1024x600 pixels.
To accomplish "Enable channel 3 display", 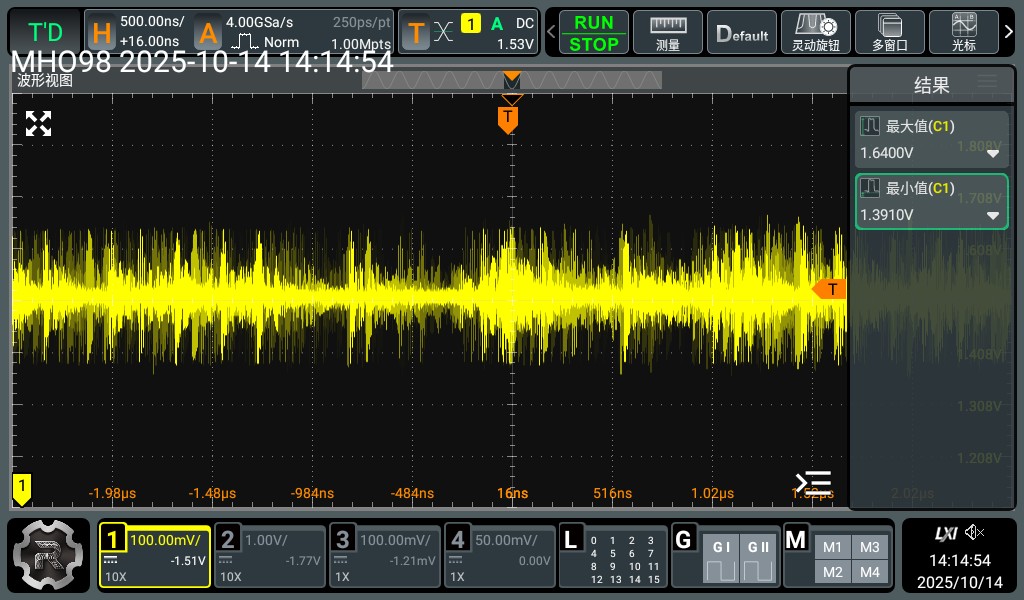I will pyautogui.click(x=385, y=556).
